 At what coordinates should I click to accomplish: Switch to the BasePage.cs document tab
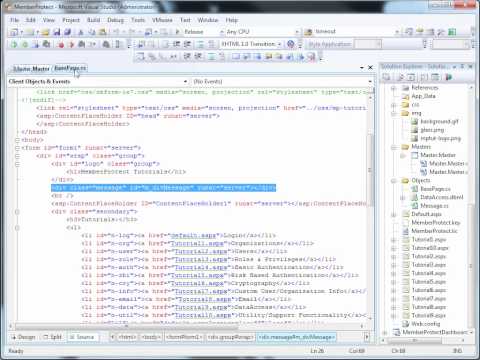(70, 68)
